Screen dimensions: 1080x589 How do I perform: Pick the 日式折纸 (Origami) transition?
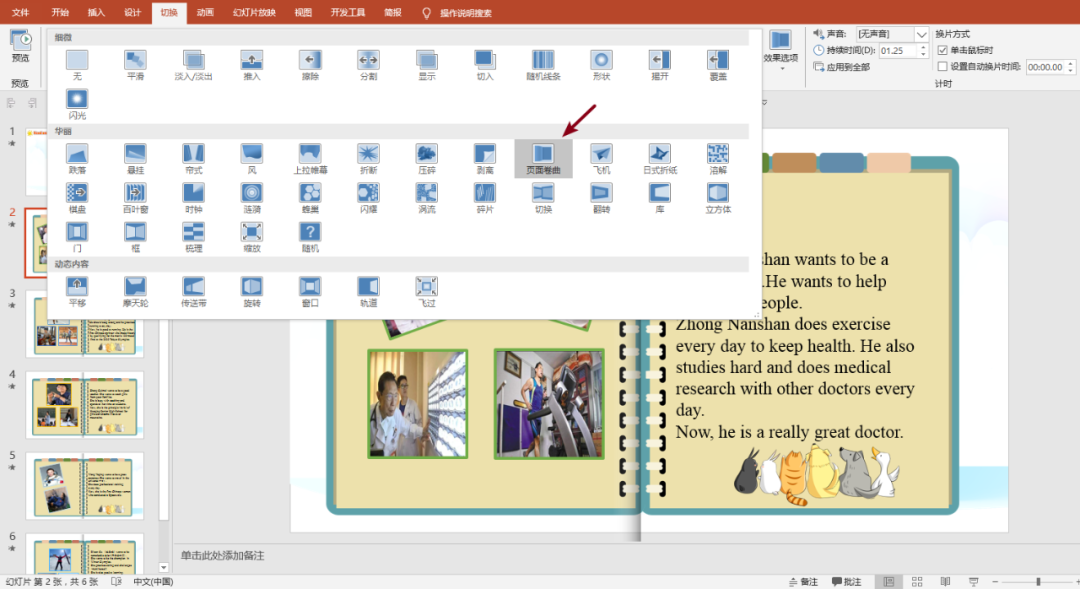(x=659, y=158)
